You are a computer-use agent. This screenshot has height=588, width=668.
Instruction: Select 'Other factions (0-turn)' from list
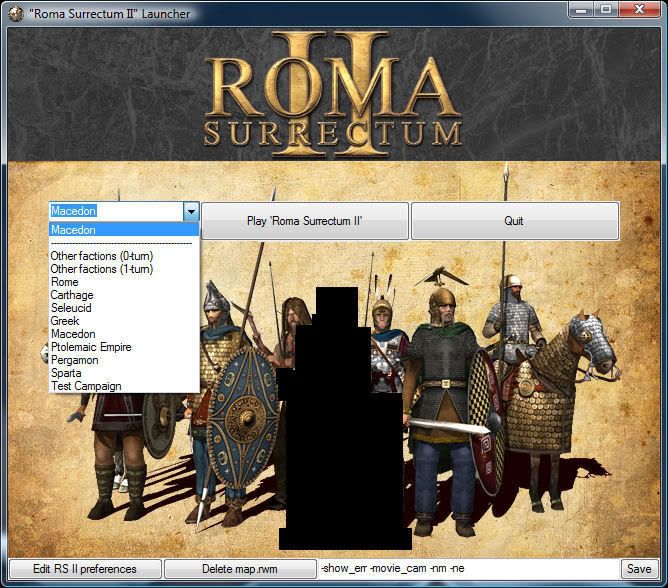click(102, 256)
